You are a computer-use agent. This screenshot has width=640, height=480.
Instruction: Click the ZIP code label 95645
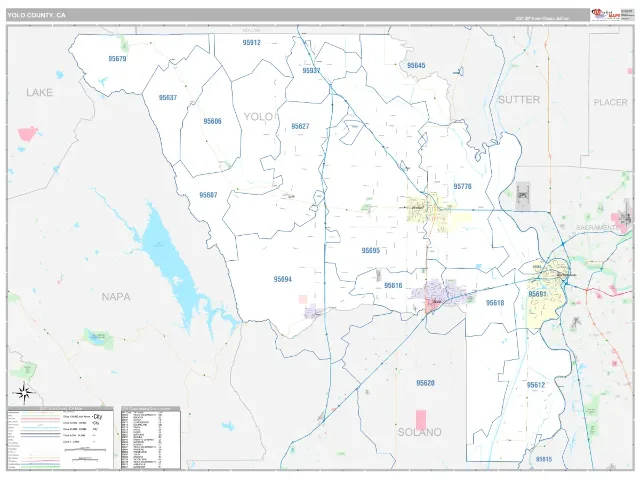coord(416,65)
